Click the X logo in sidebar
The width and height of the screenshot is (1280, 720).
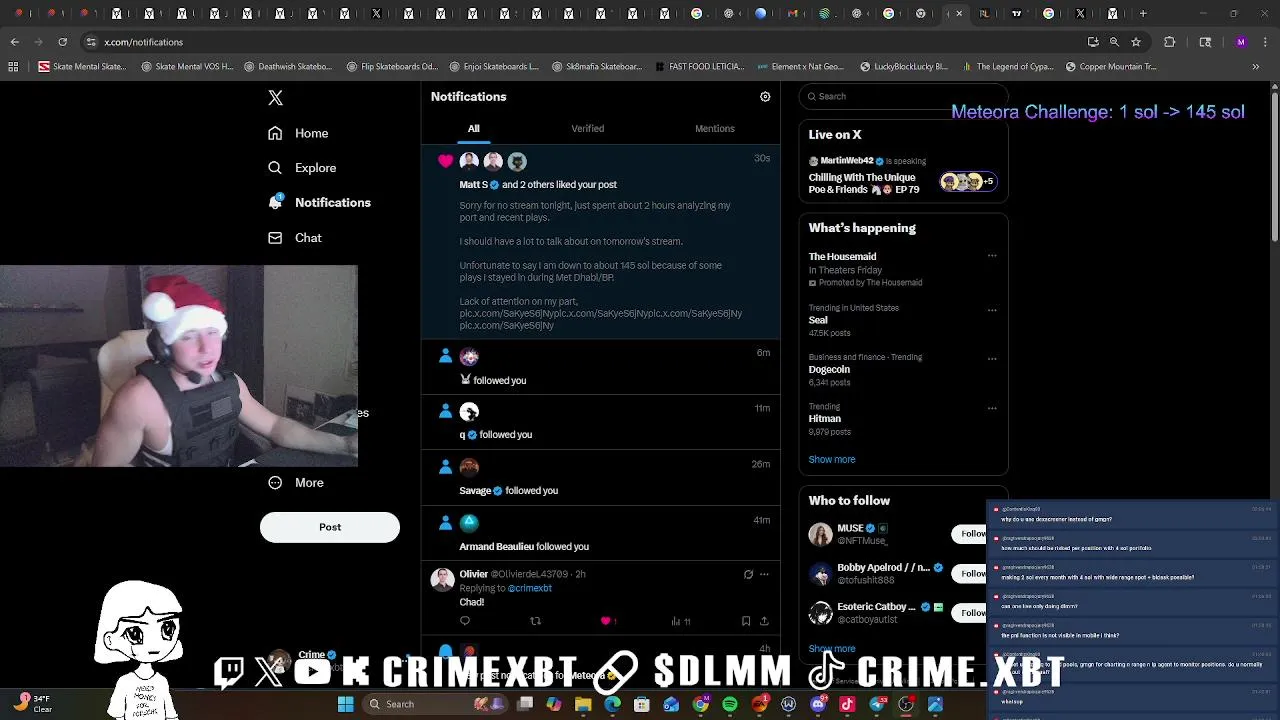tap(275, 97)
